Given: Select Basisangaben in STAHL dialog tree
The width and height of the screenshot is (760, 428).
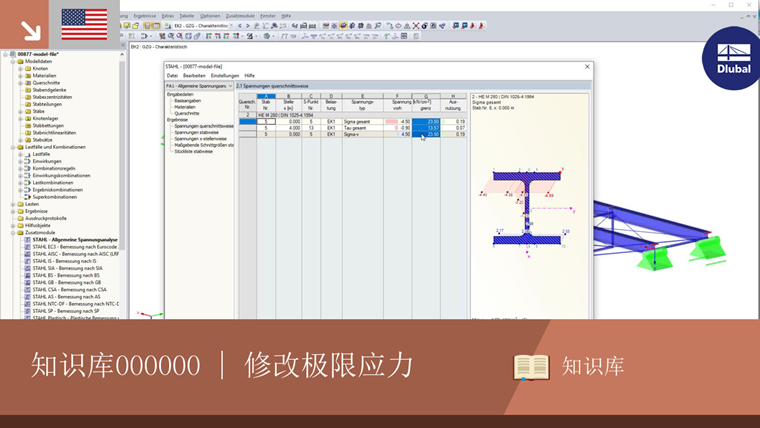Looking at the screenshot, I should point(188,101).
